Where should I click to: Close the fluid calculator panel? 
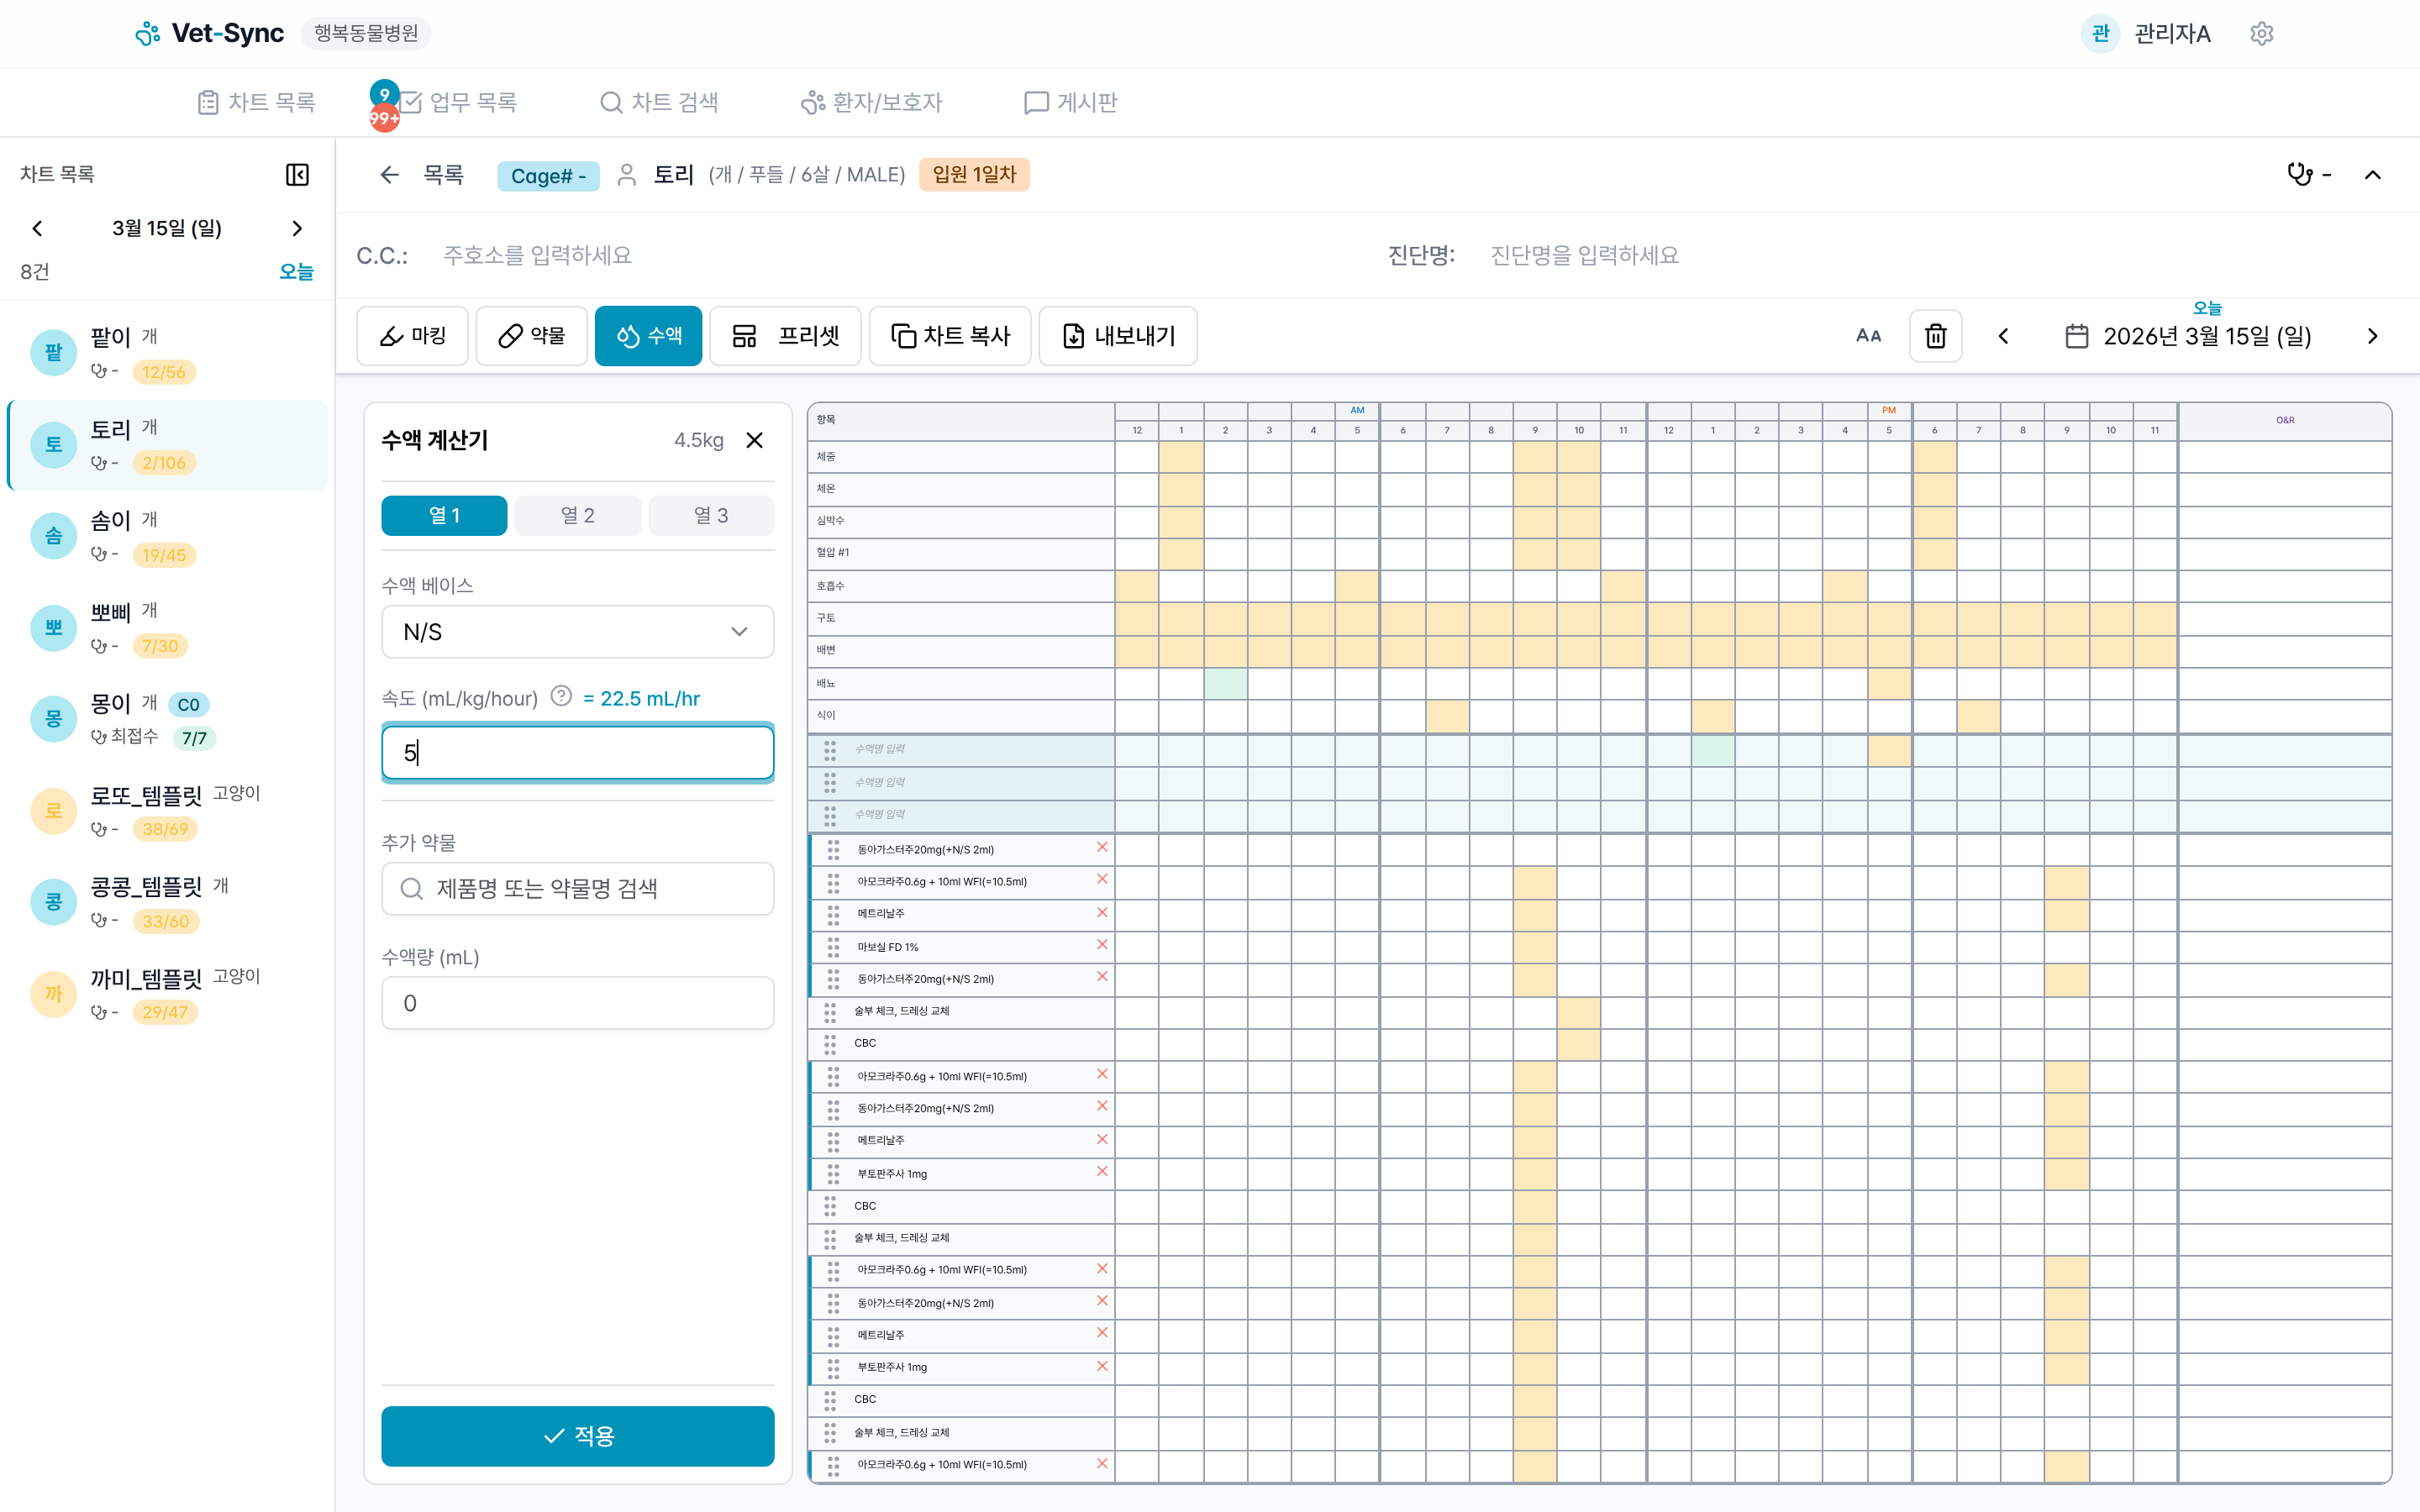tap(755, 440)
